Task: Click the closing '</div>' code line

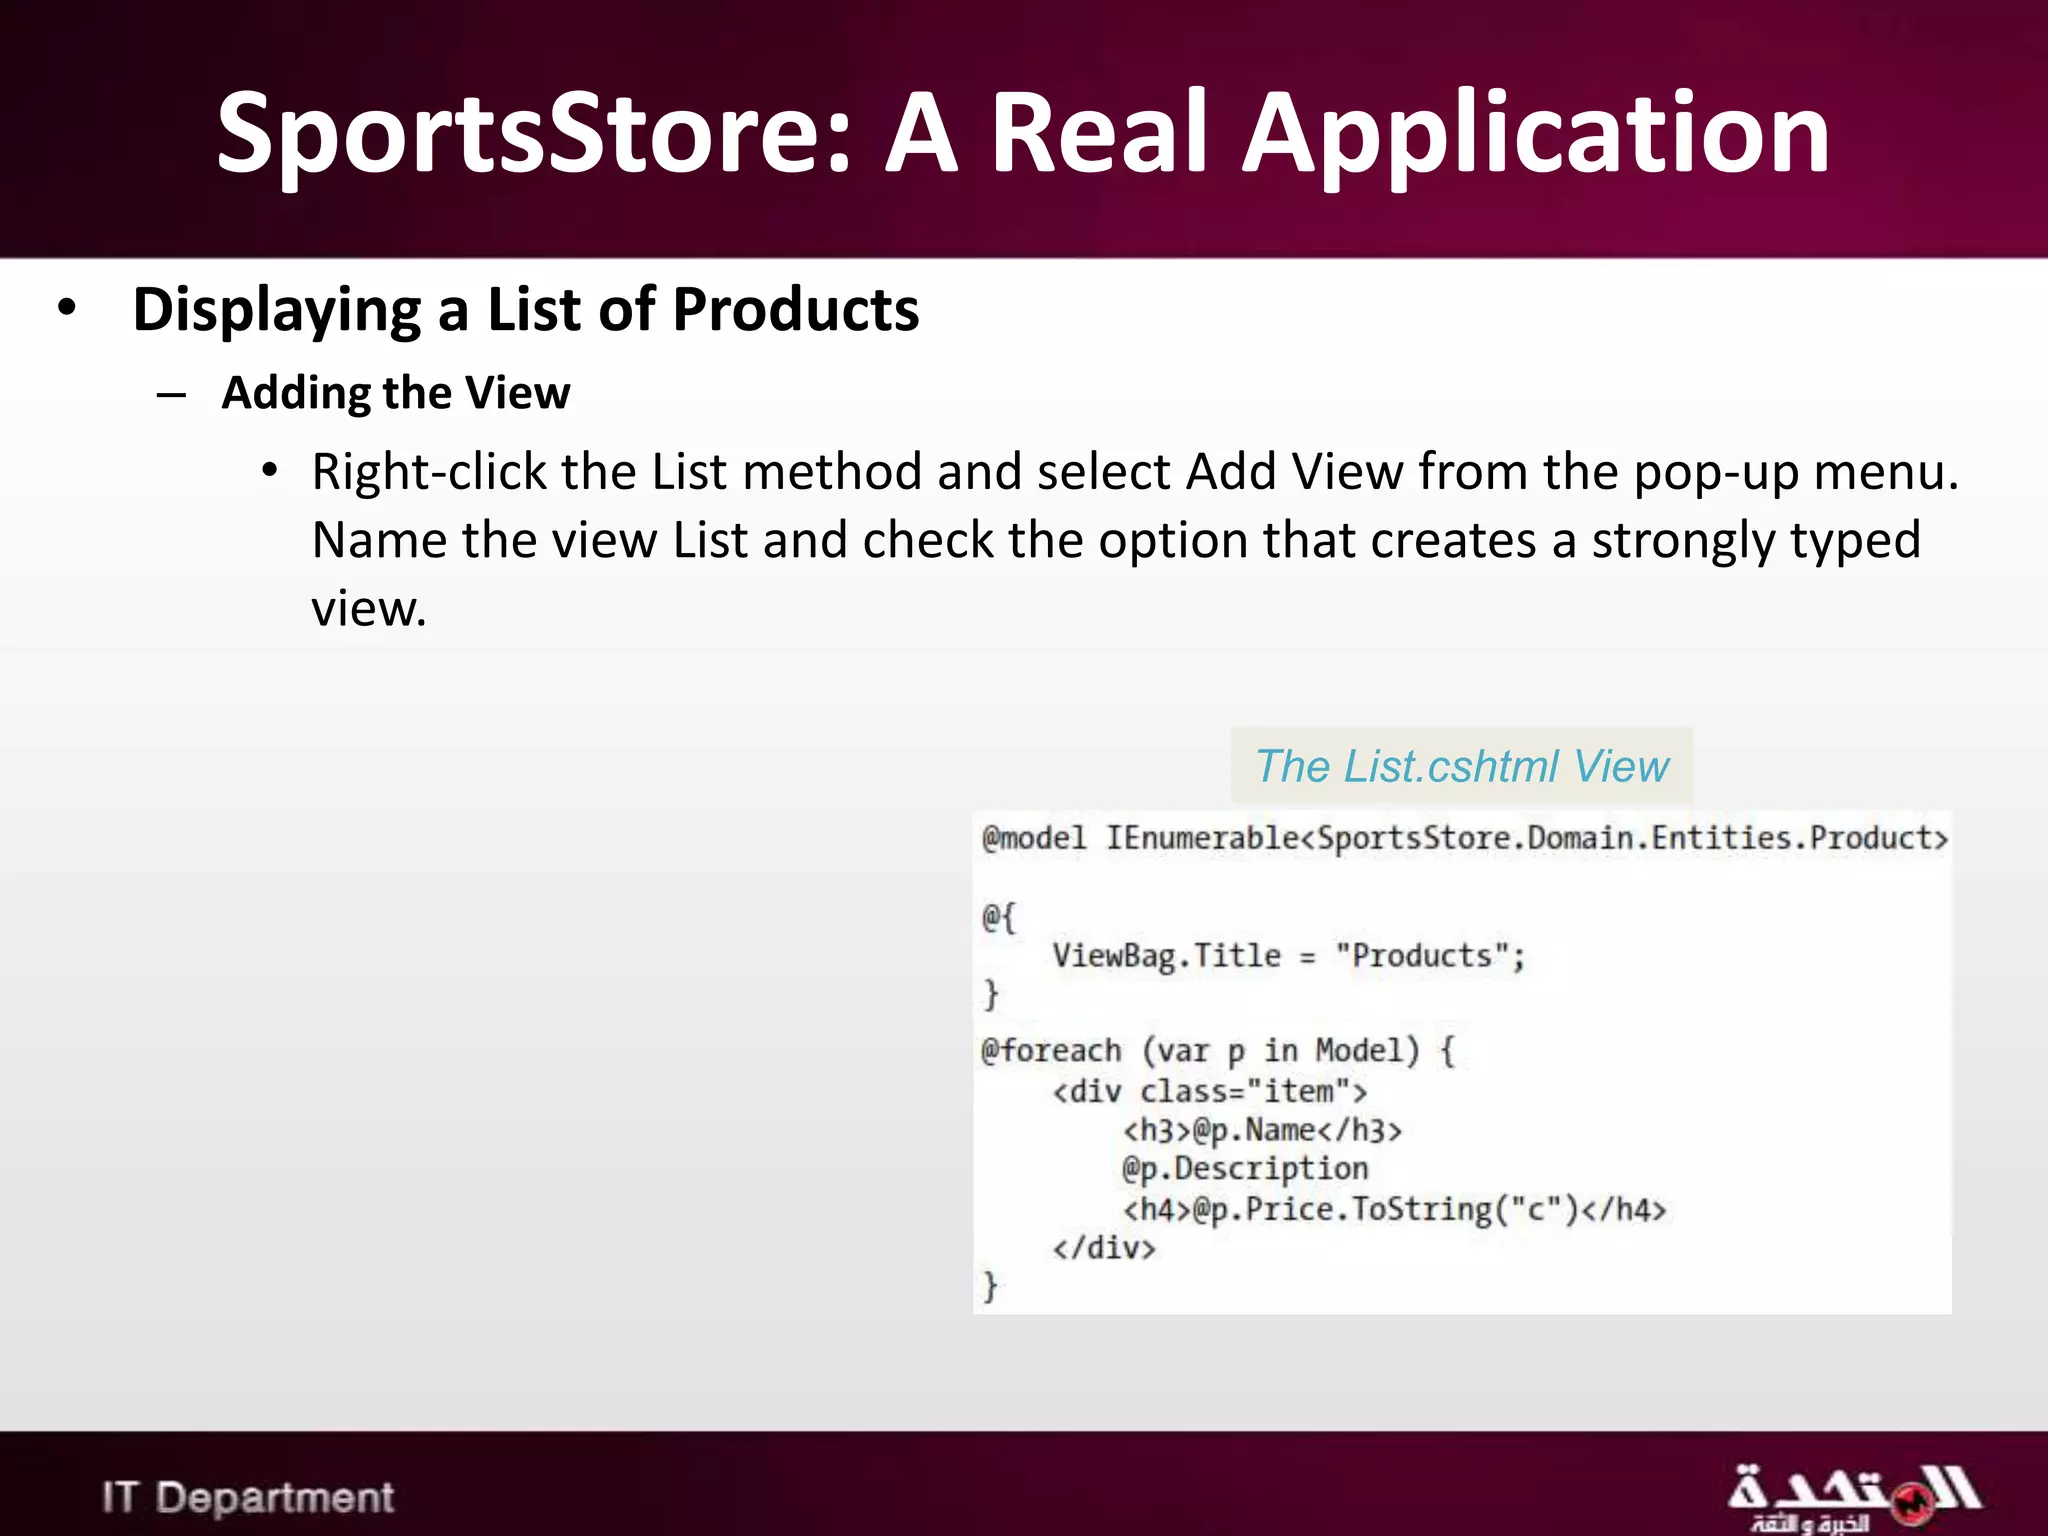Action: click(x=1104, y=1248)
